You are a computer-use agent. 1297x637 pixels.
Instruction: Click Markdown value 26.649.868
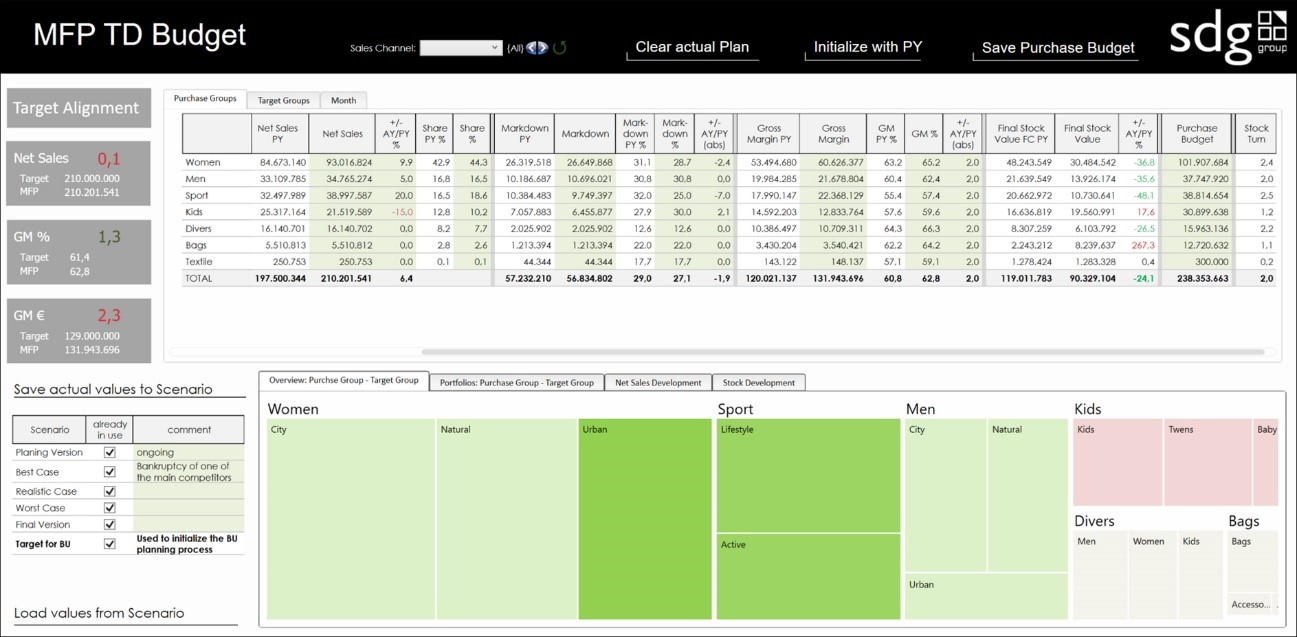587,162
